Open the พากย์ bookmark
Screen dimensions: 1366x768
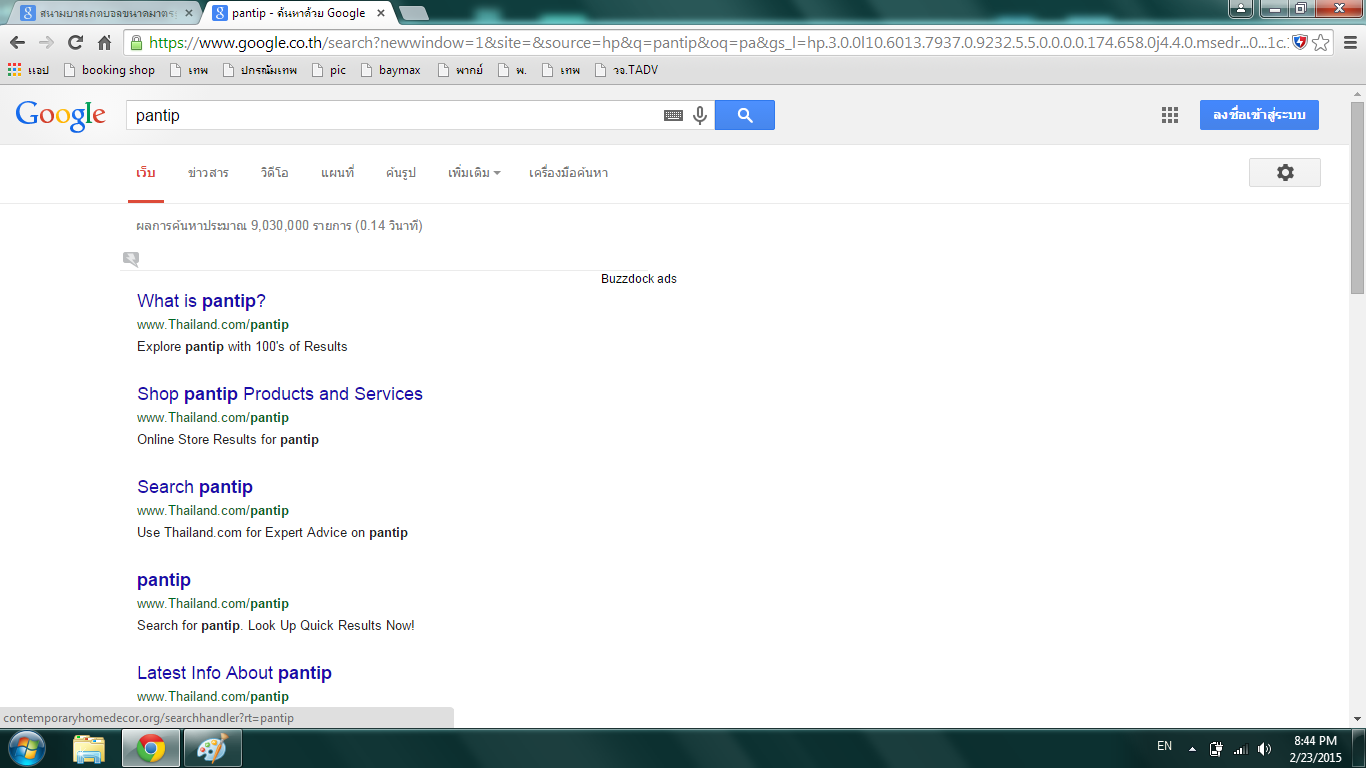[460, 70]
